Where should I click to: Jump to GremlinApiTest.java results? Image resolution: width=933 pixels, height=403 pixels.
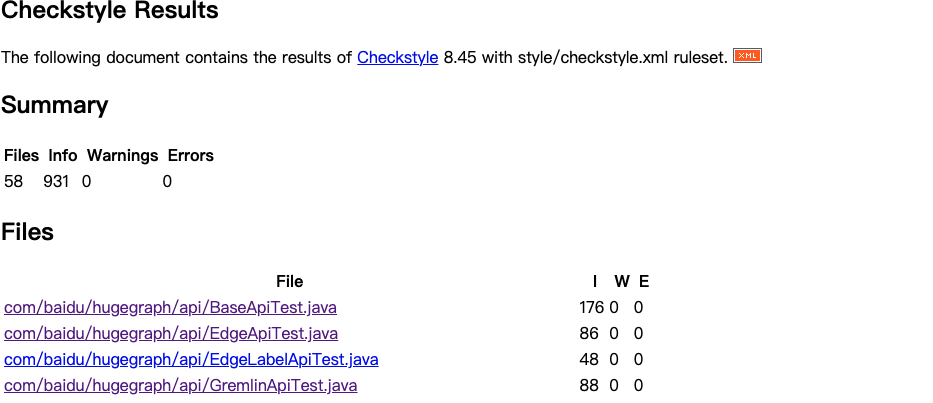tap(180, 386)
